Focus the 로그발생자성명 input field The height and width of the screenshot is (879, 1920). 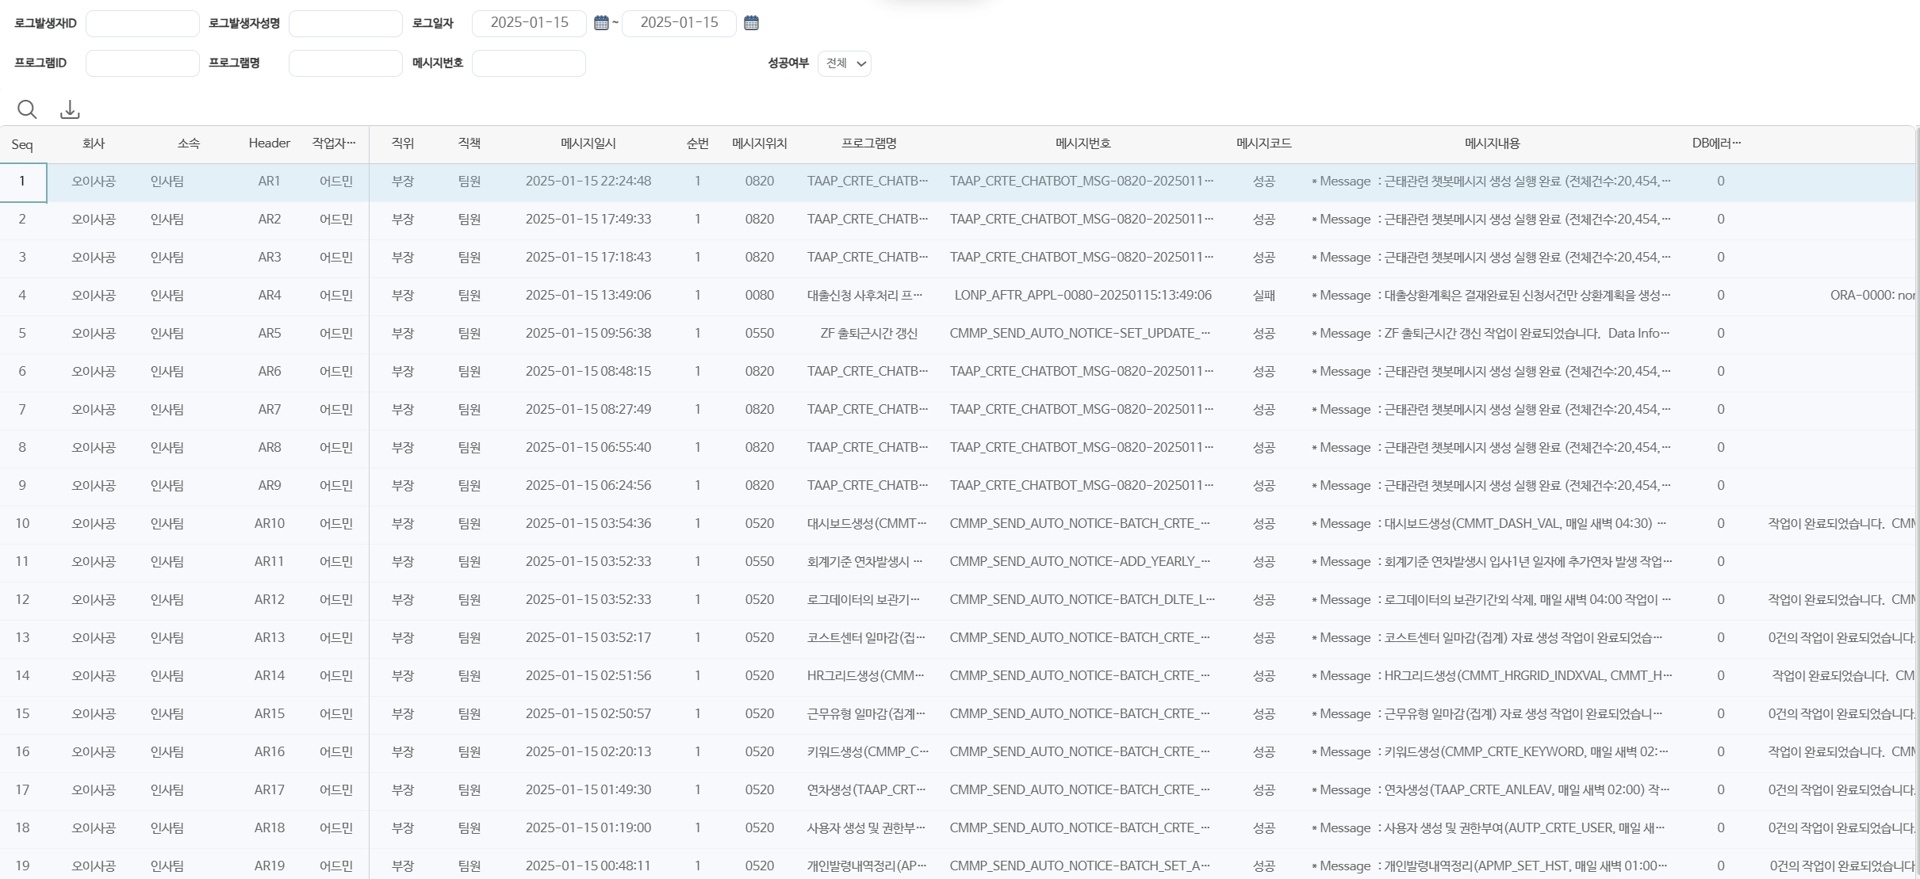point(345,23)
